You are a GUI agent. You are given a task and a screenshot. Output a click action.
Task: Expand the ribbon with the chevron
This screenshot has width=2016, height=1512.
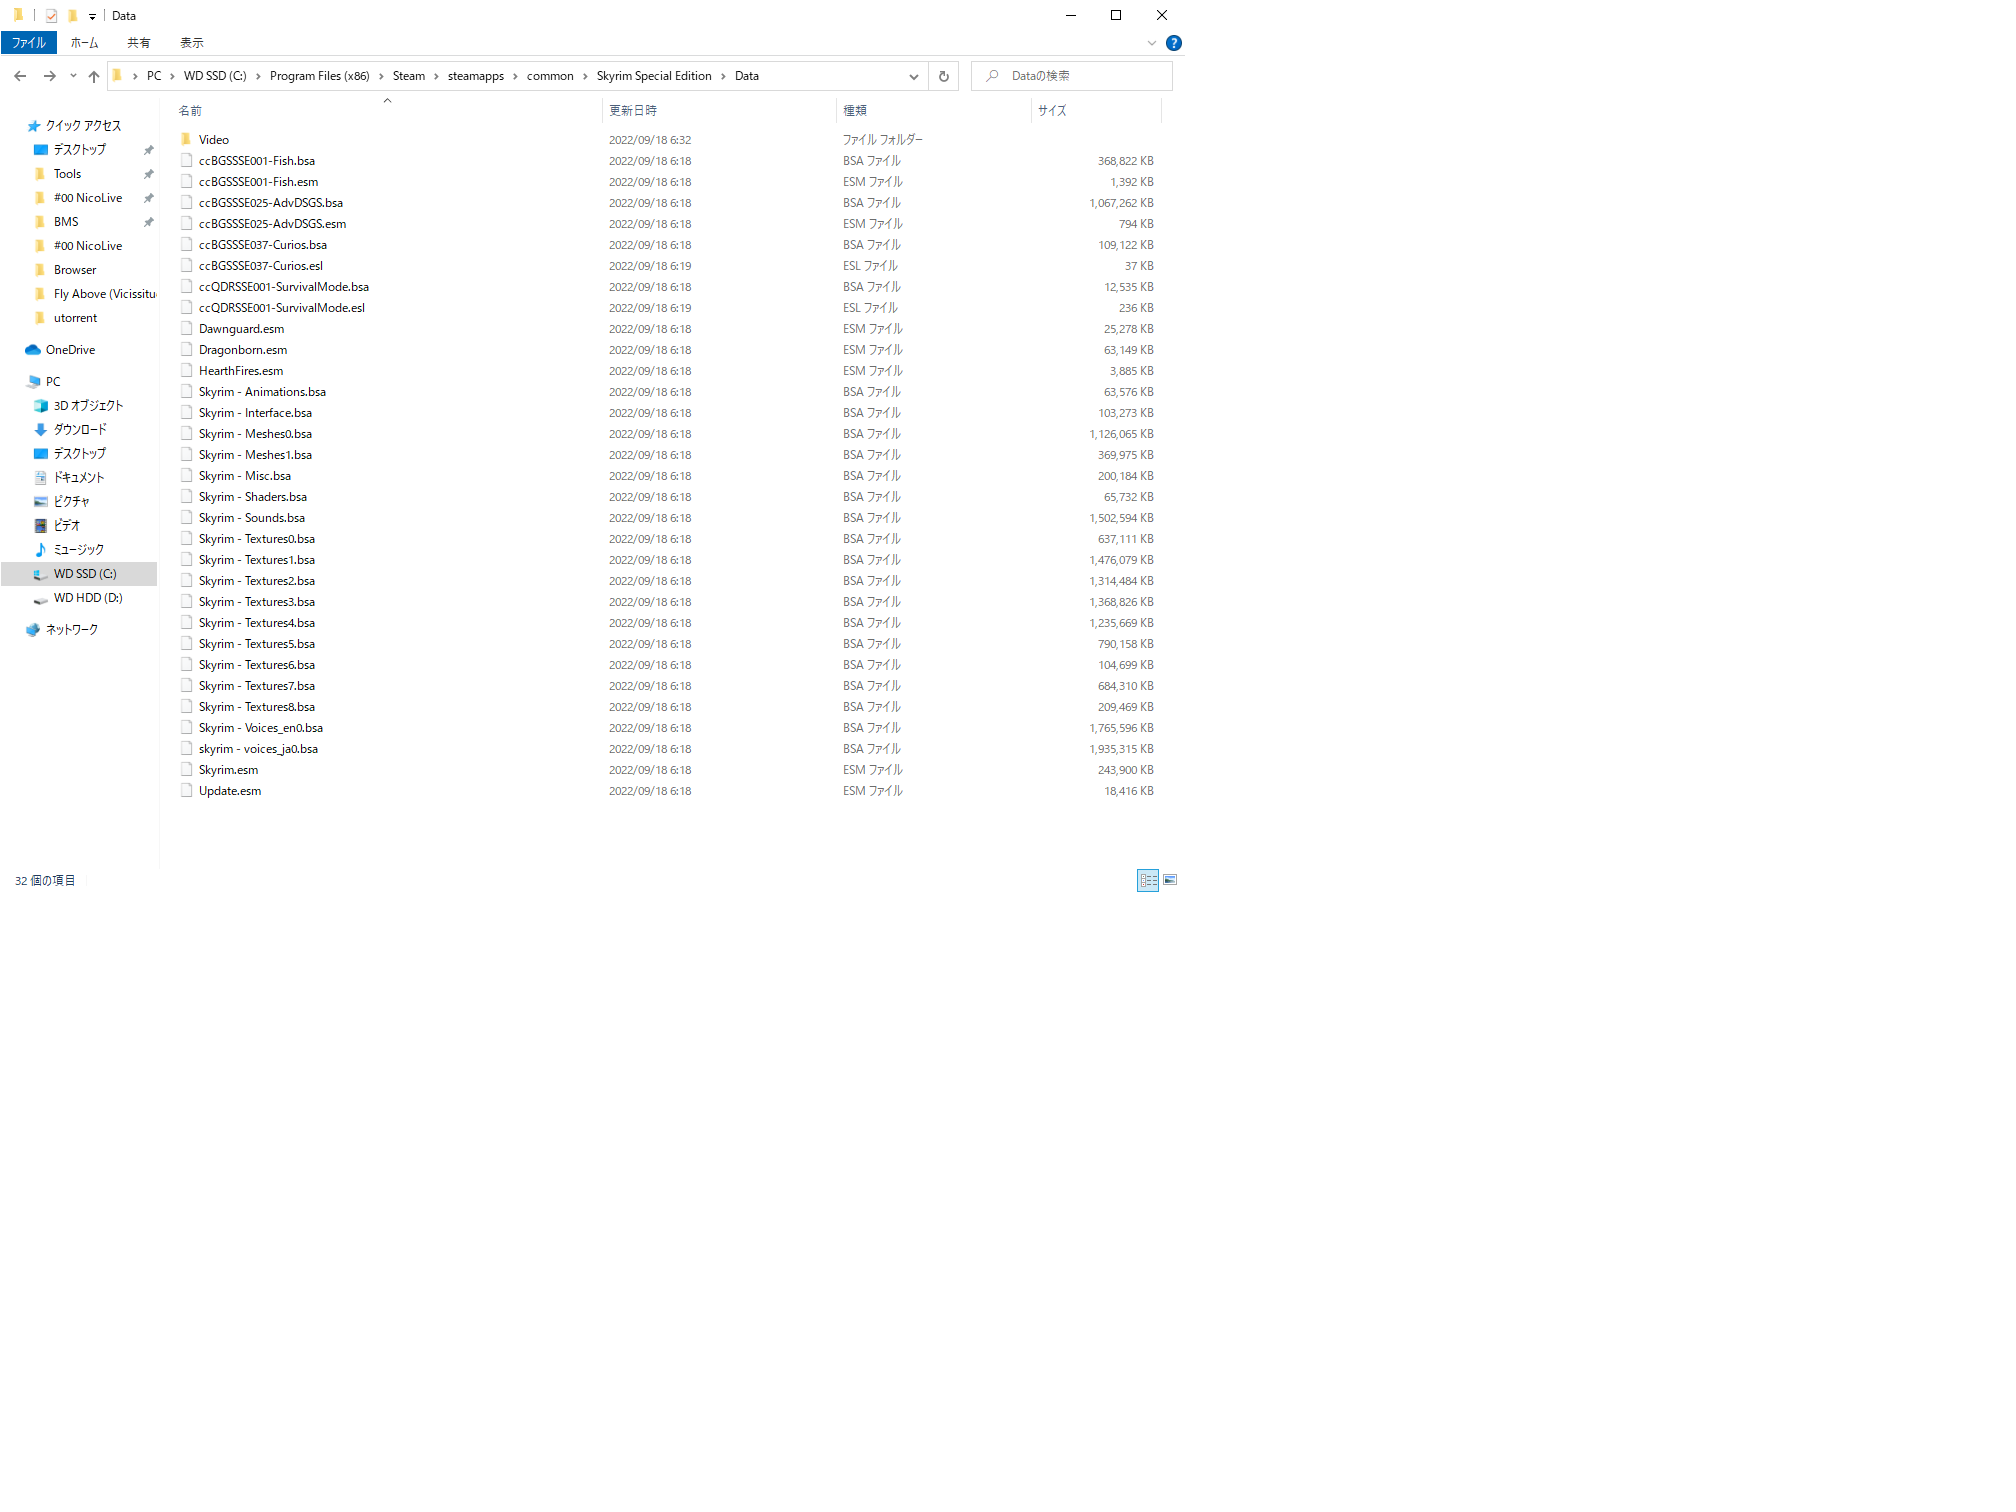point(1152,43)
